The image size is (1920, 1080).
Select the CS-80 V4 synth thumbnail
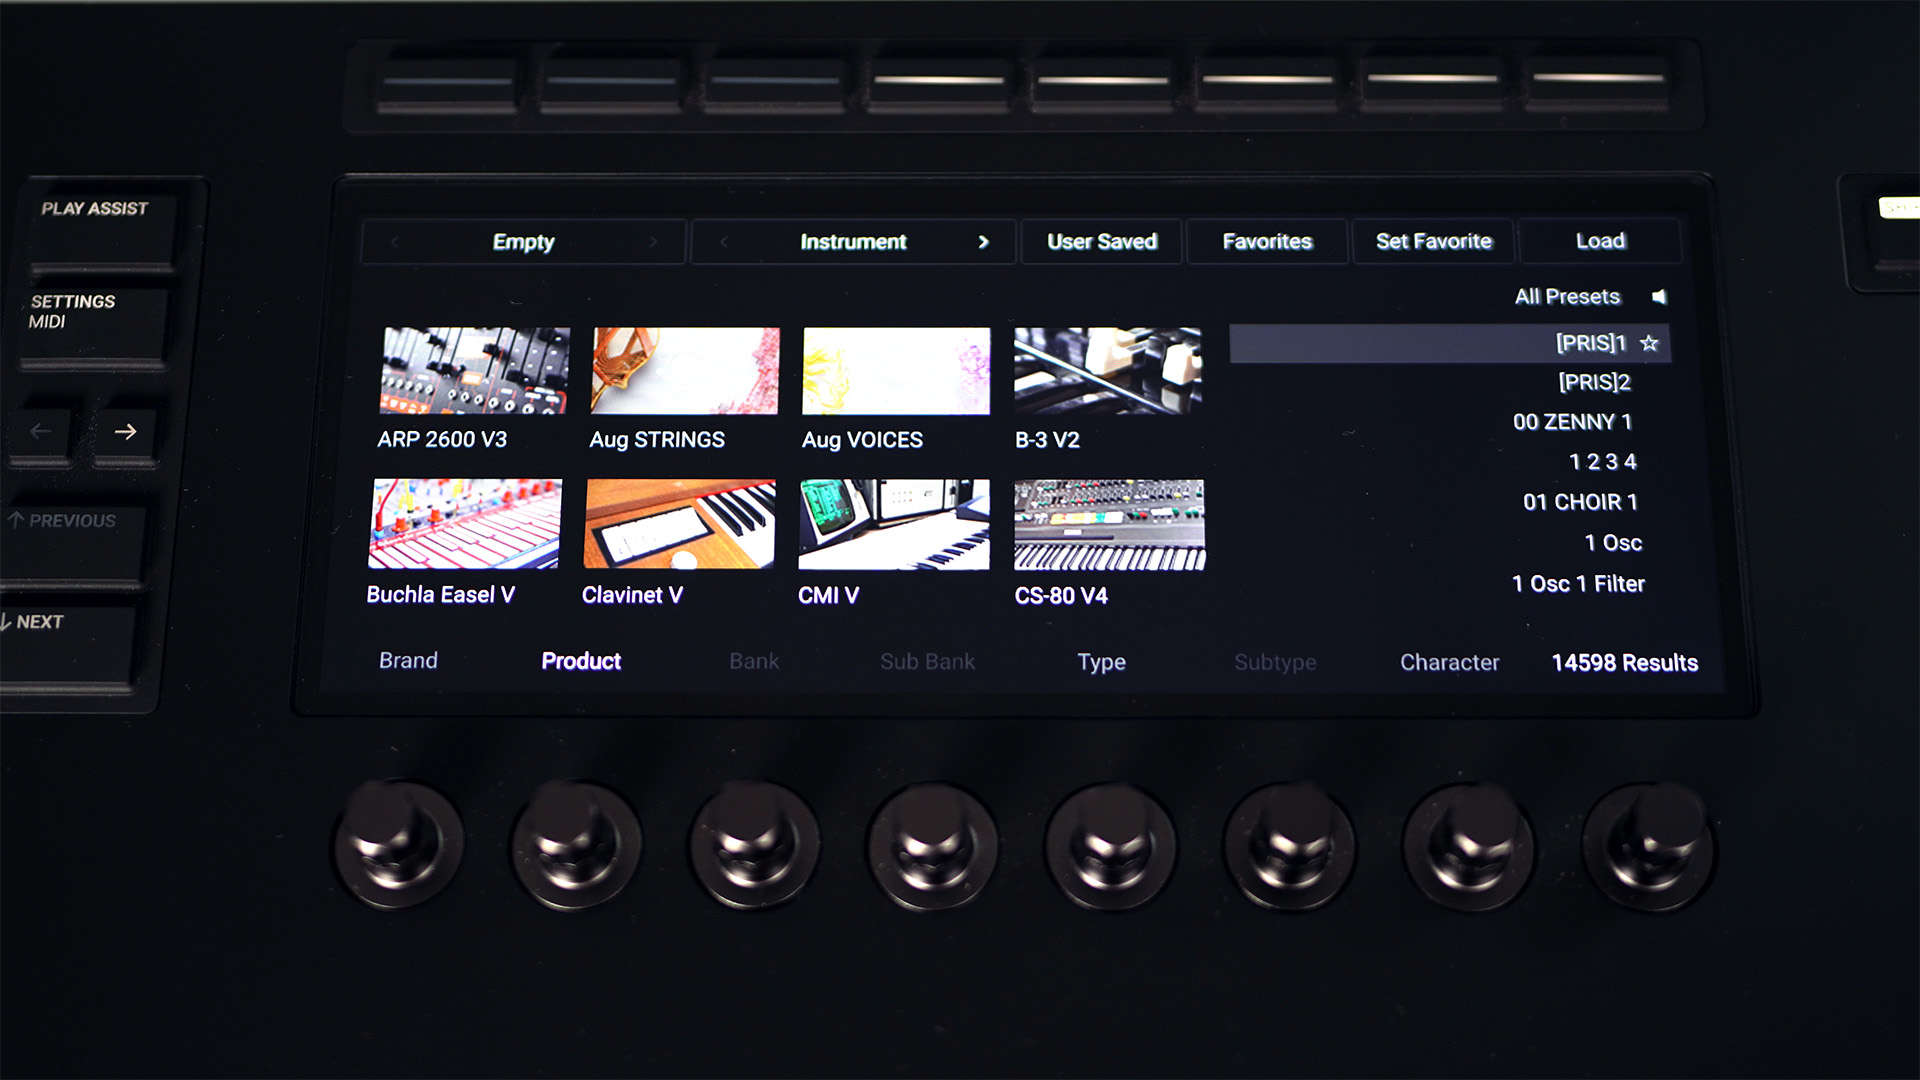pos(1110,524)
